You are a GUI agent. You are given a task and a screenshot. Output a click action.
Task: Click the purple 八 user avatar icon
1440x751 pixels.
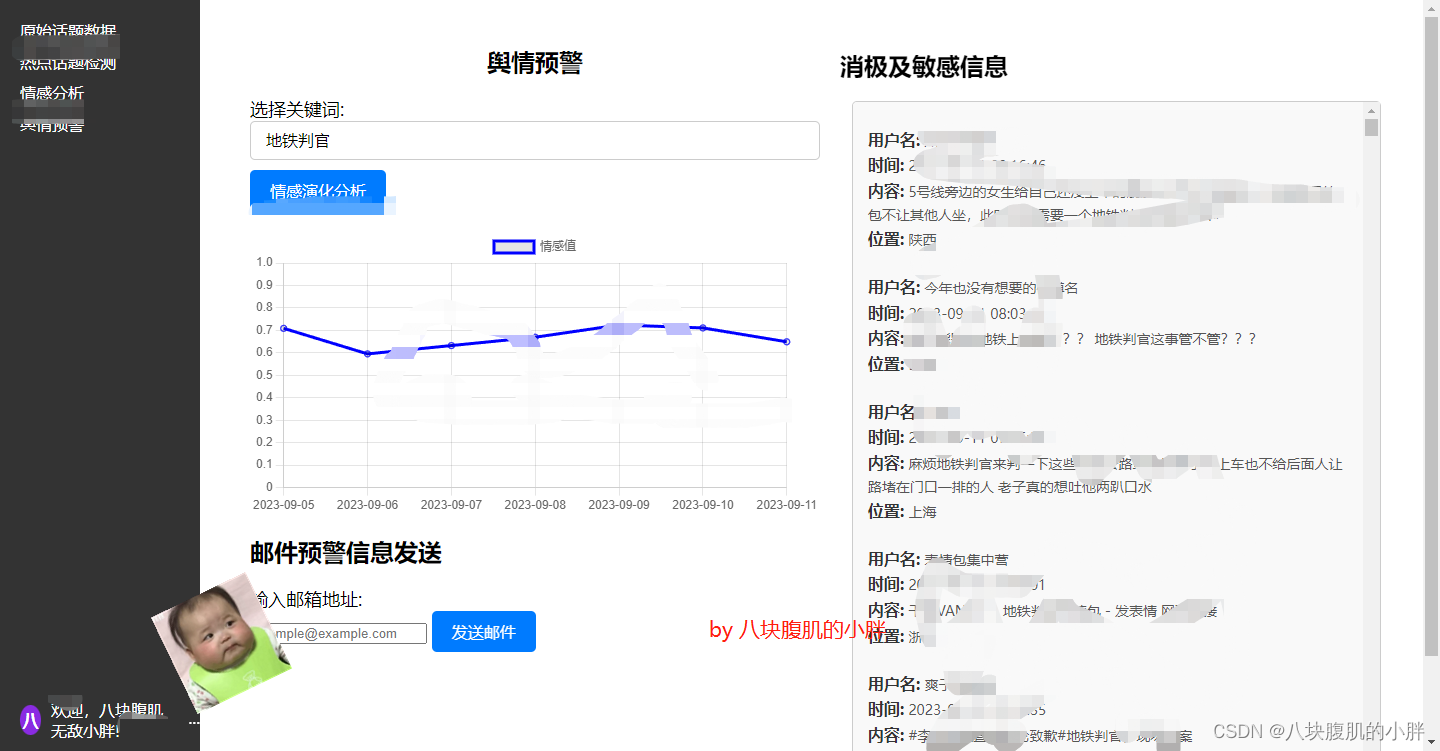pyautogui.click(x=30, y=719)
